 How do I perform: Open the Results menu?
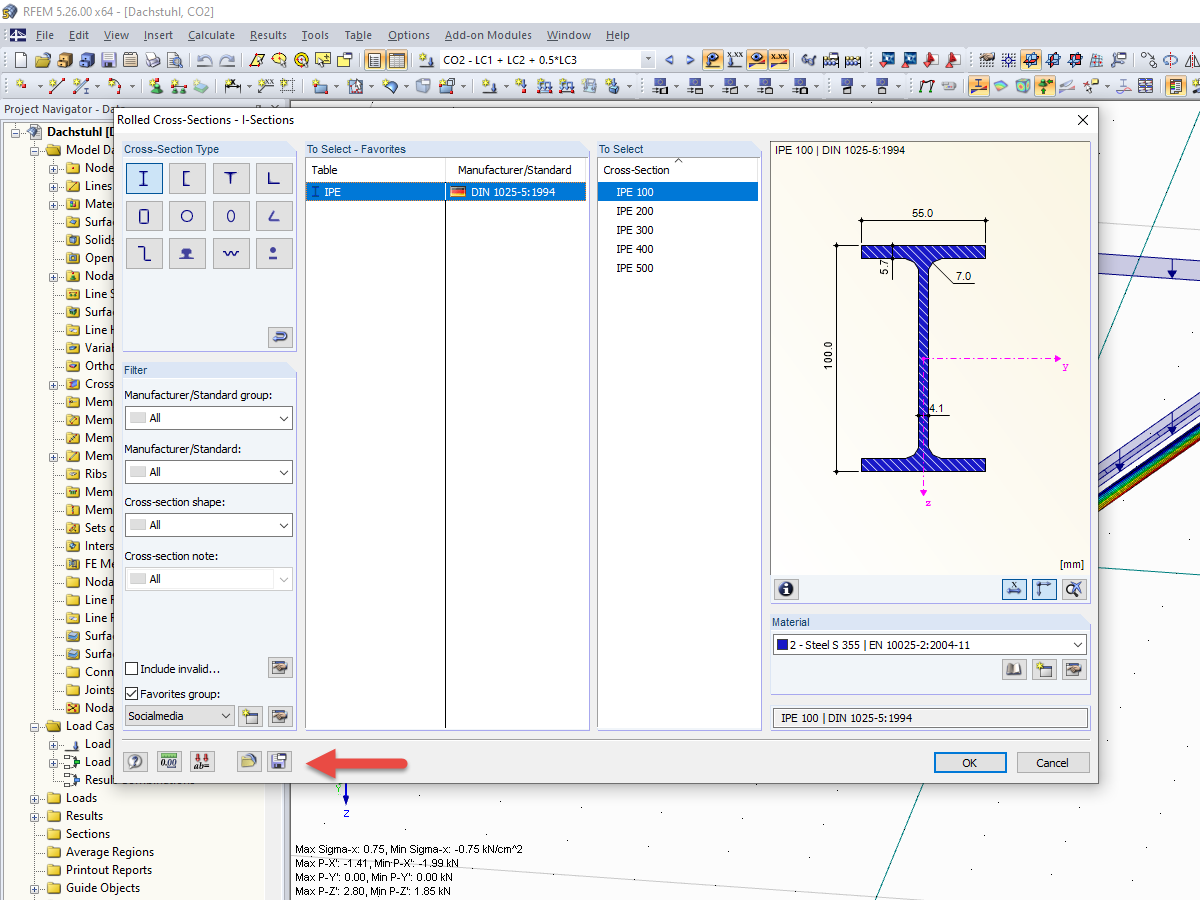[x=268, y=35]
